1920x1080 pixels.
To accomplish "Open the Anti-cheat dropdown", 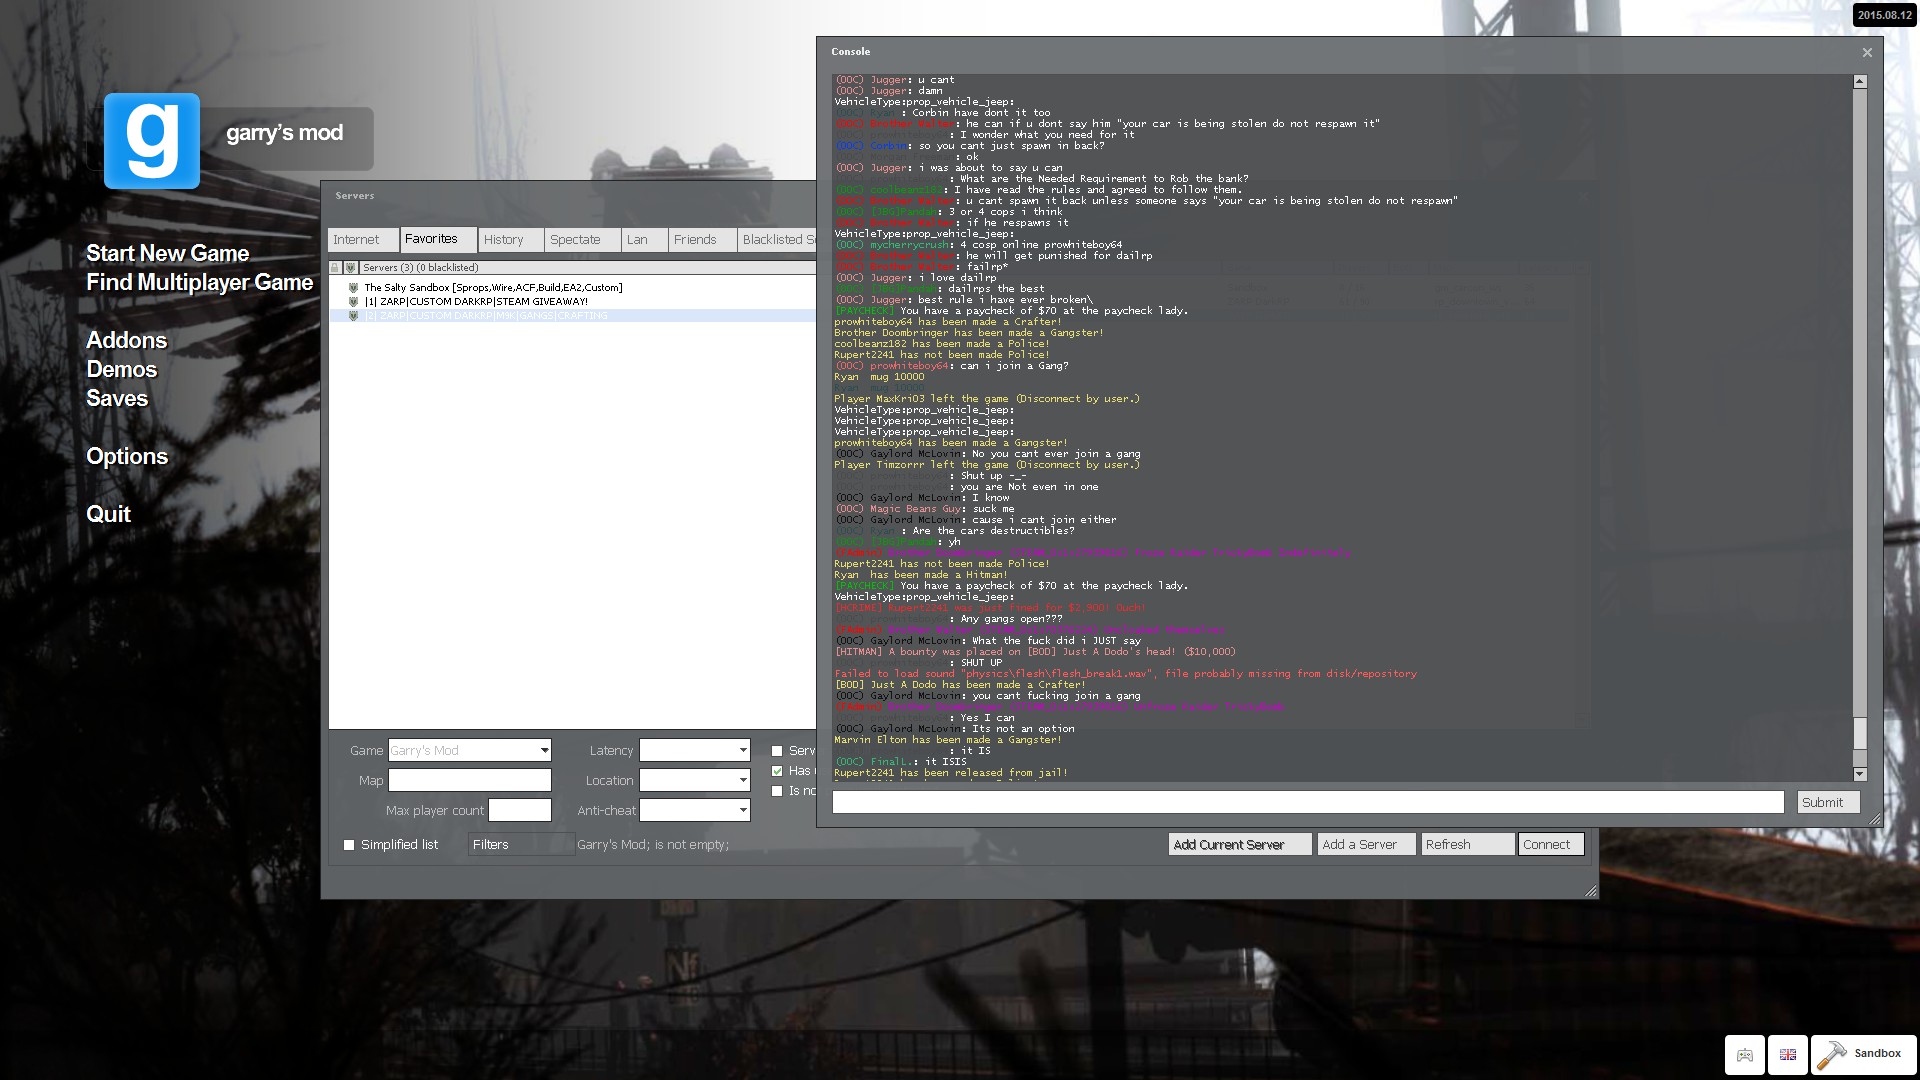I will 695,811.
